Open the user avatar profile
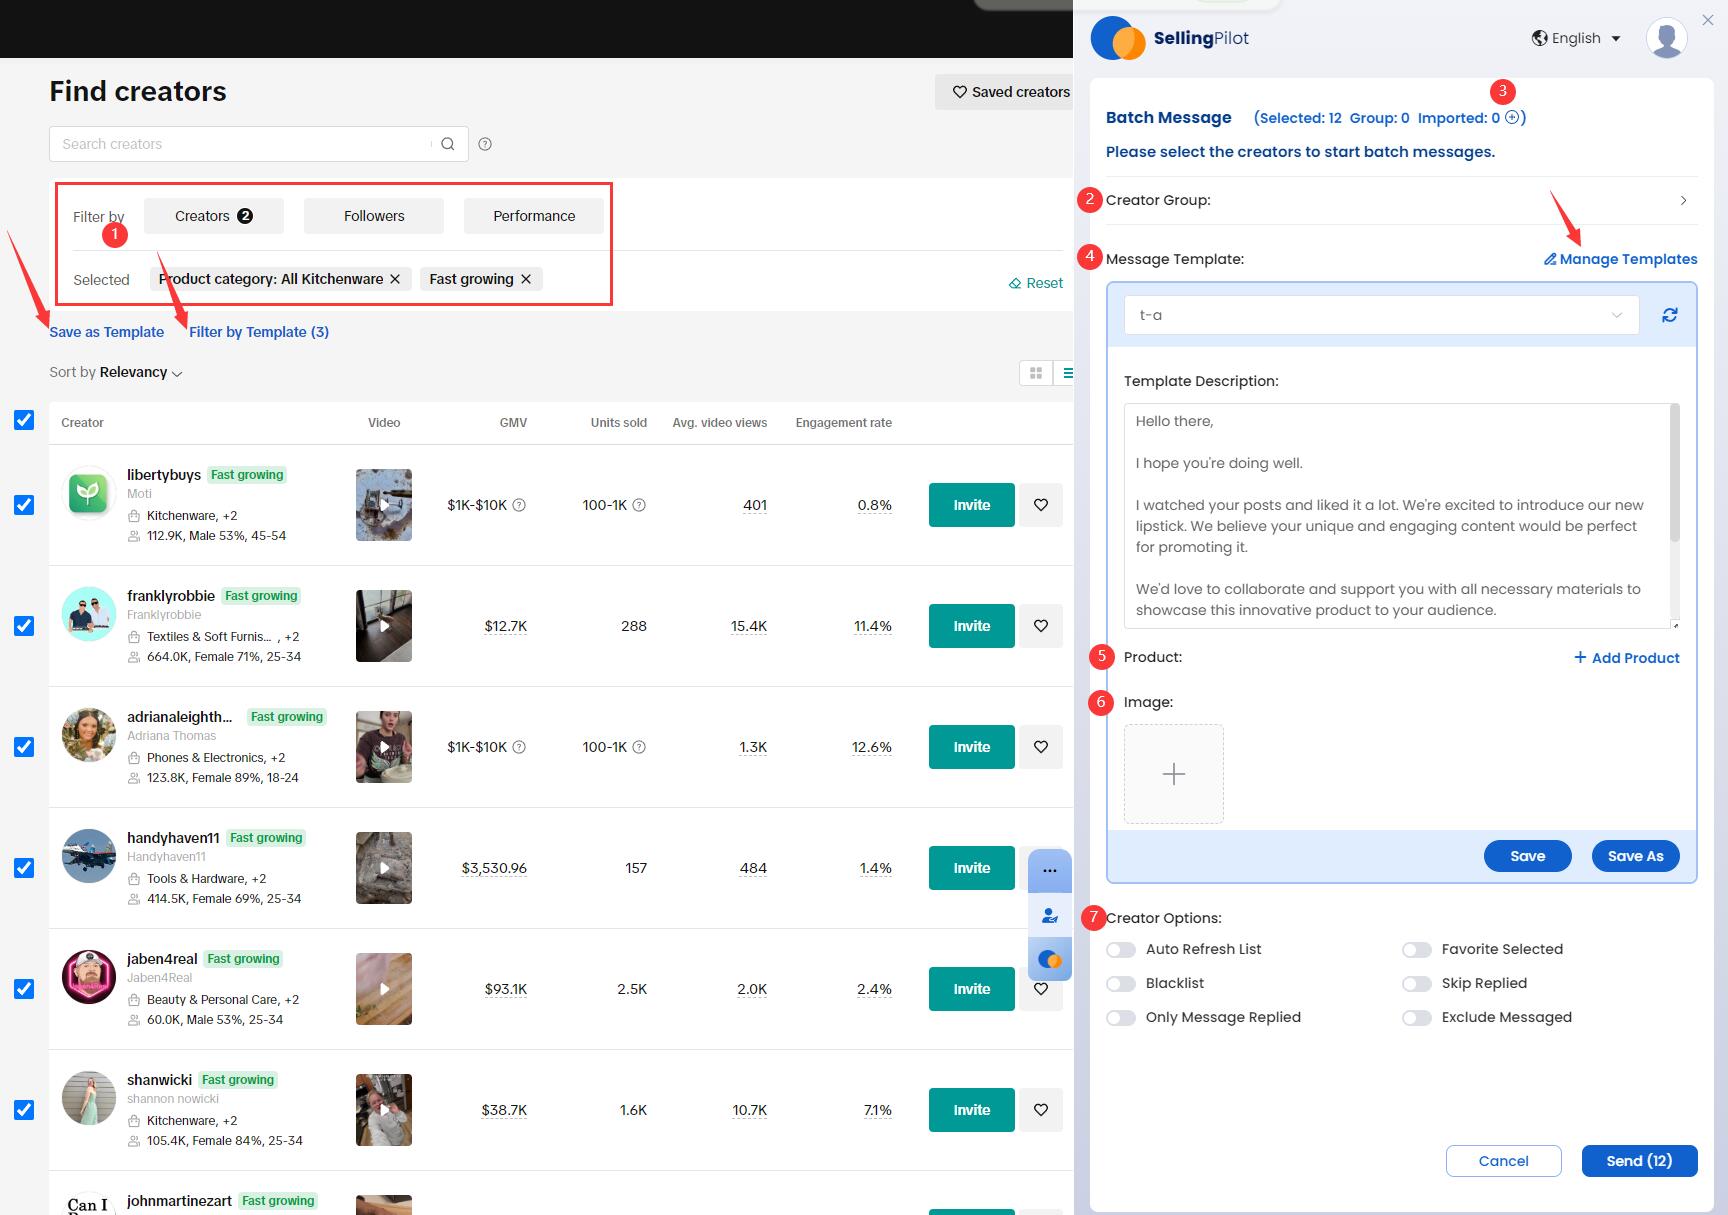Screen dimensions: 1728x1215 [1666, 38]
